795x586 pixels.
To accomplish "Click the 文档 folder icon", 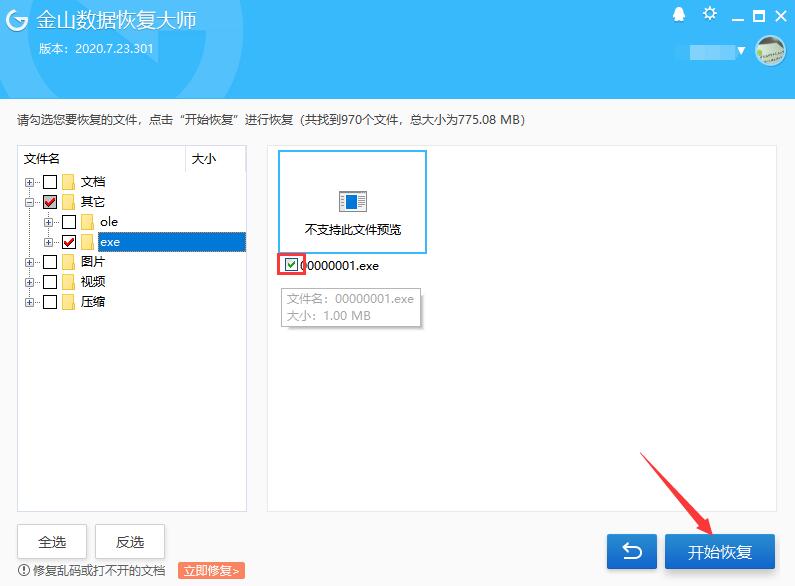I will point(68,181).
